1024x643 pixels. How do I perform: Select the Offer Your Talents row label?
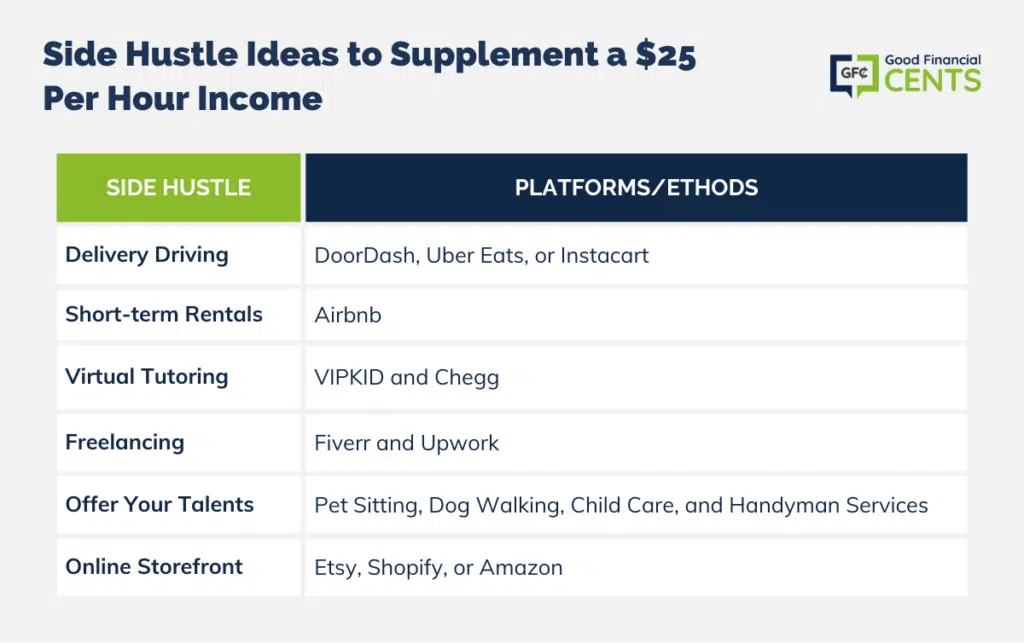159,505
